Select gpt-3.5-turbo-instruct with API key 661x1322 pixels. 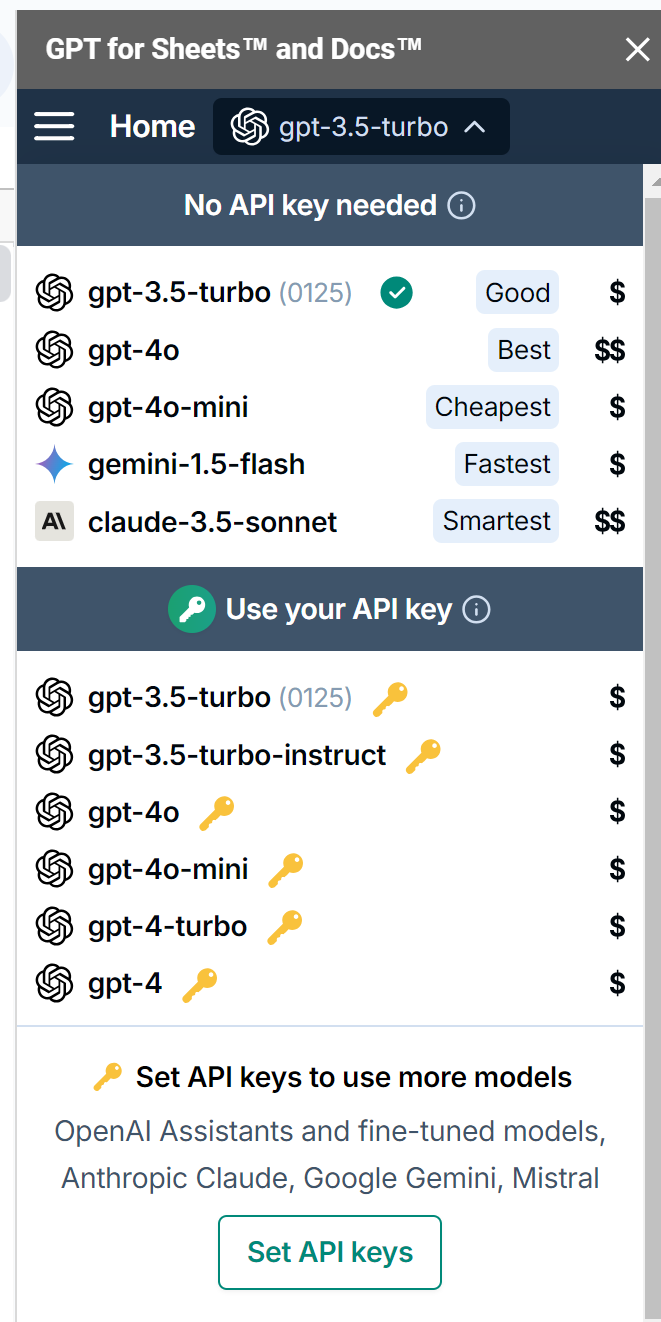(330, 755)
